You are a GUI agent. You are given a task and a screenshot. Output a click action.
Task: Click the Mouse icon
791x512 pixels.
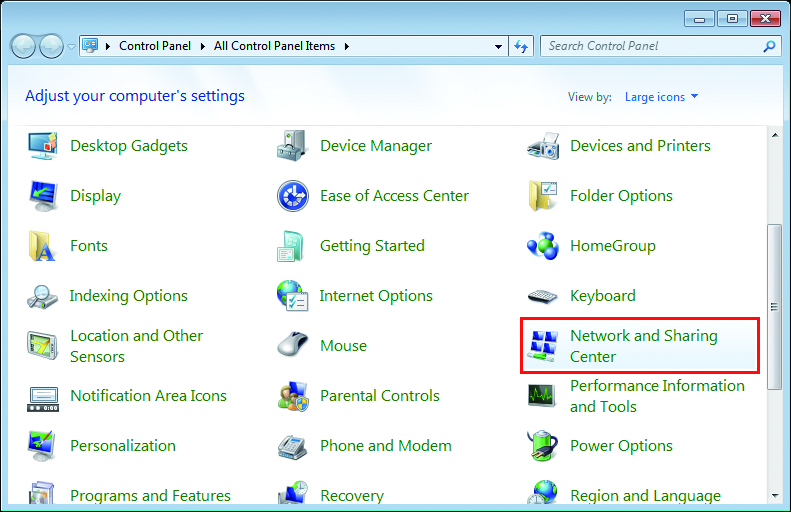292,346
